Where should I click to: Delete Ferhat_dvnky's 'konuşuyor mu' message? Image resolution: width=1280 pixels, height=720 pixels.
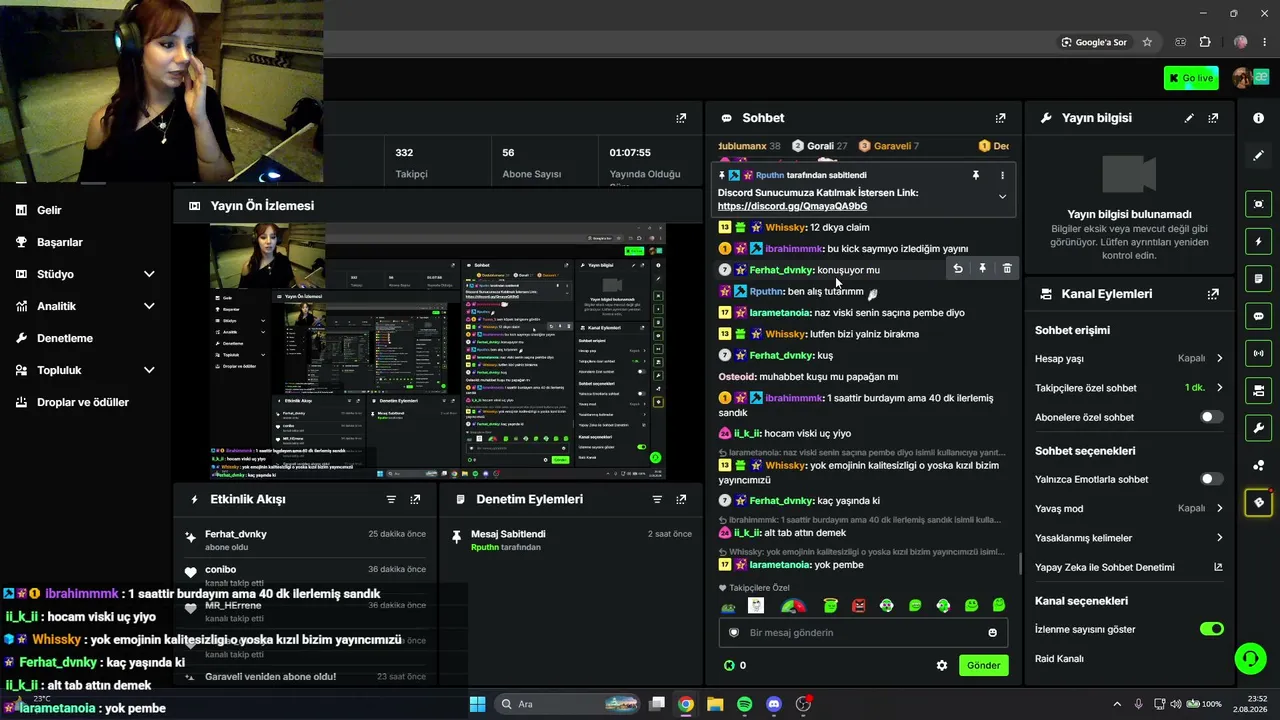pyautogui.click(x=1007, y=268)
